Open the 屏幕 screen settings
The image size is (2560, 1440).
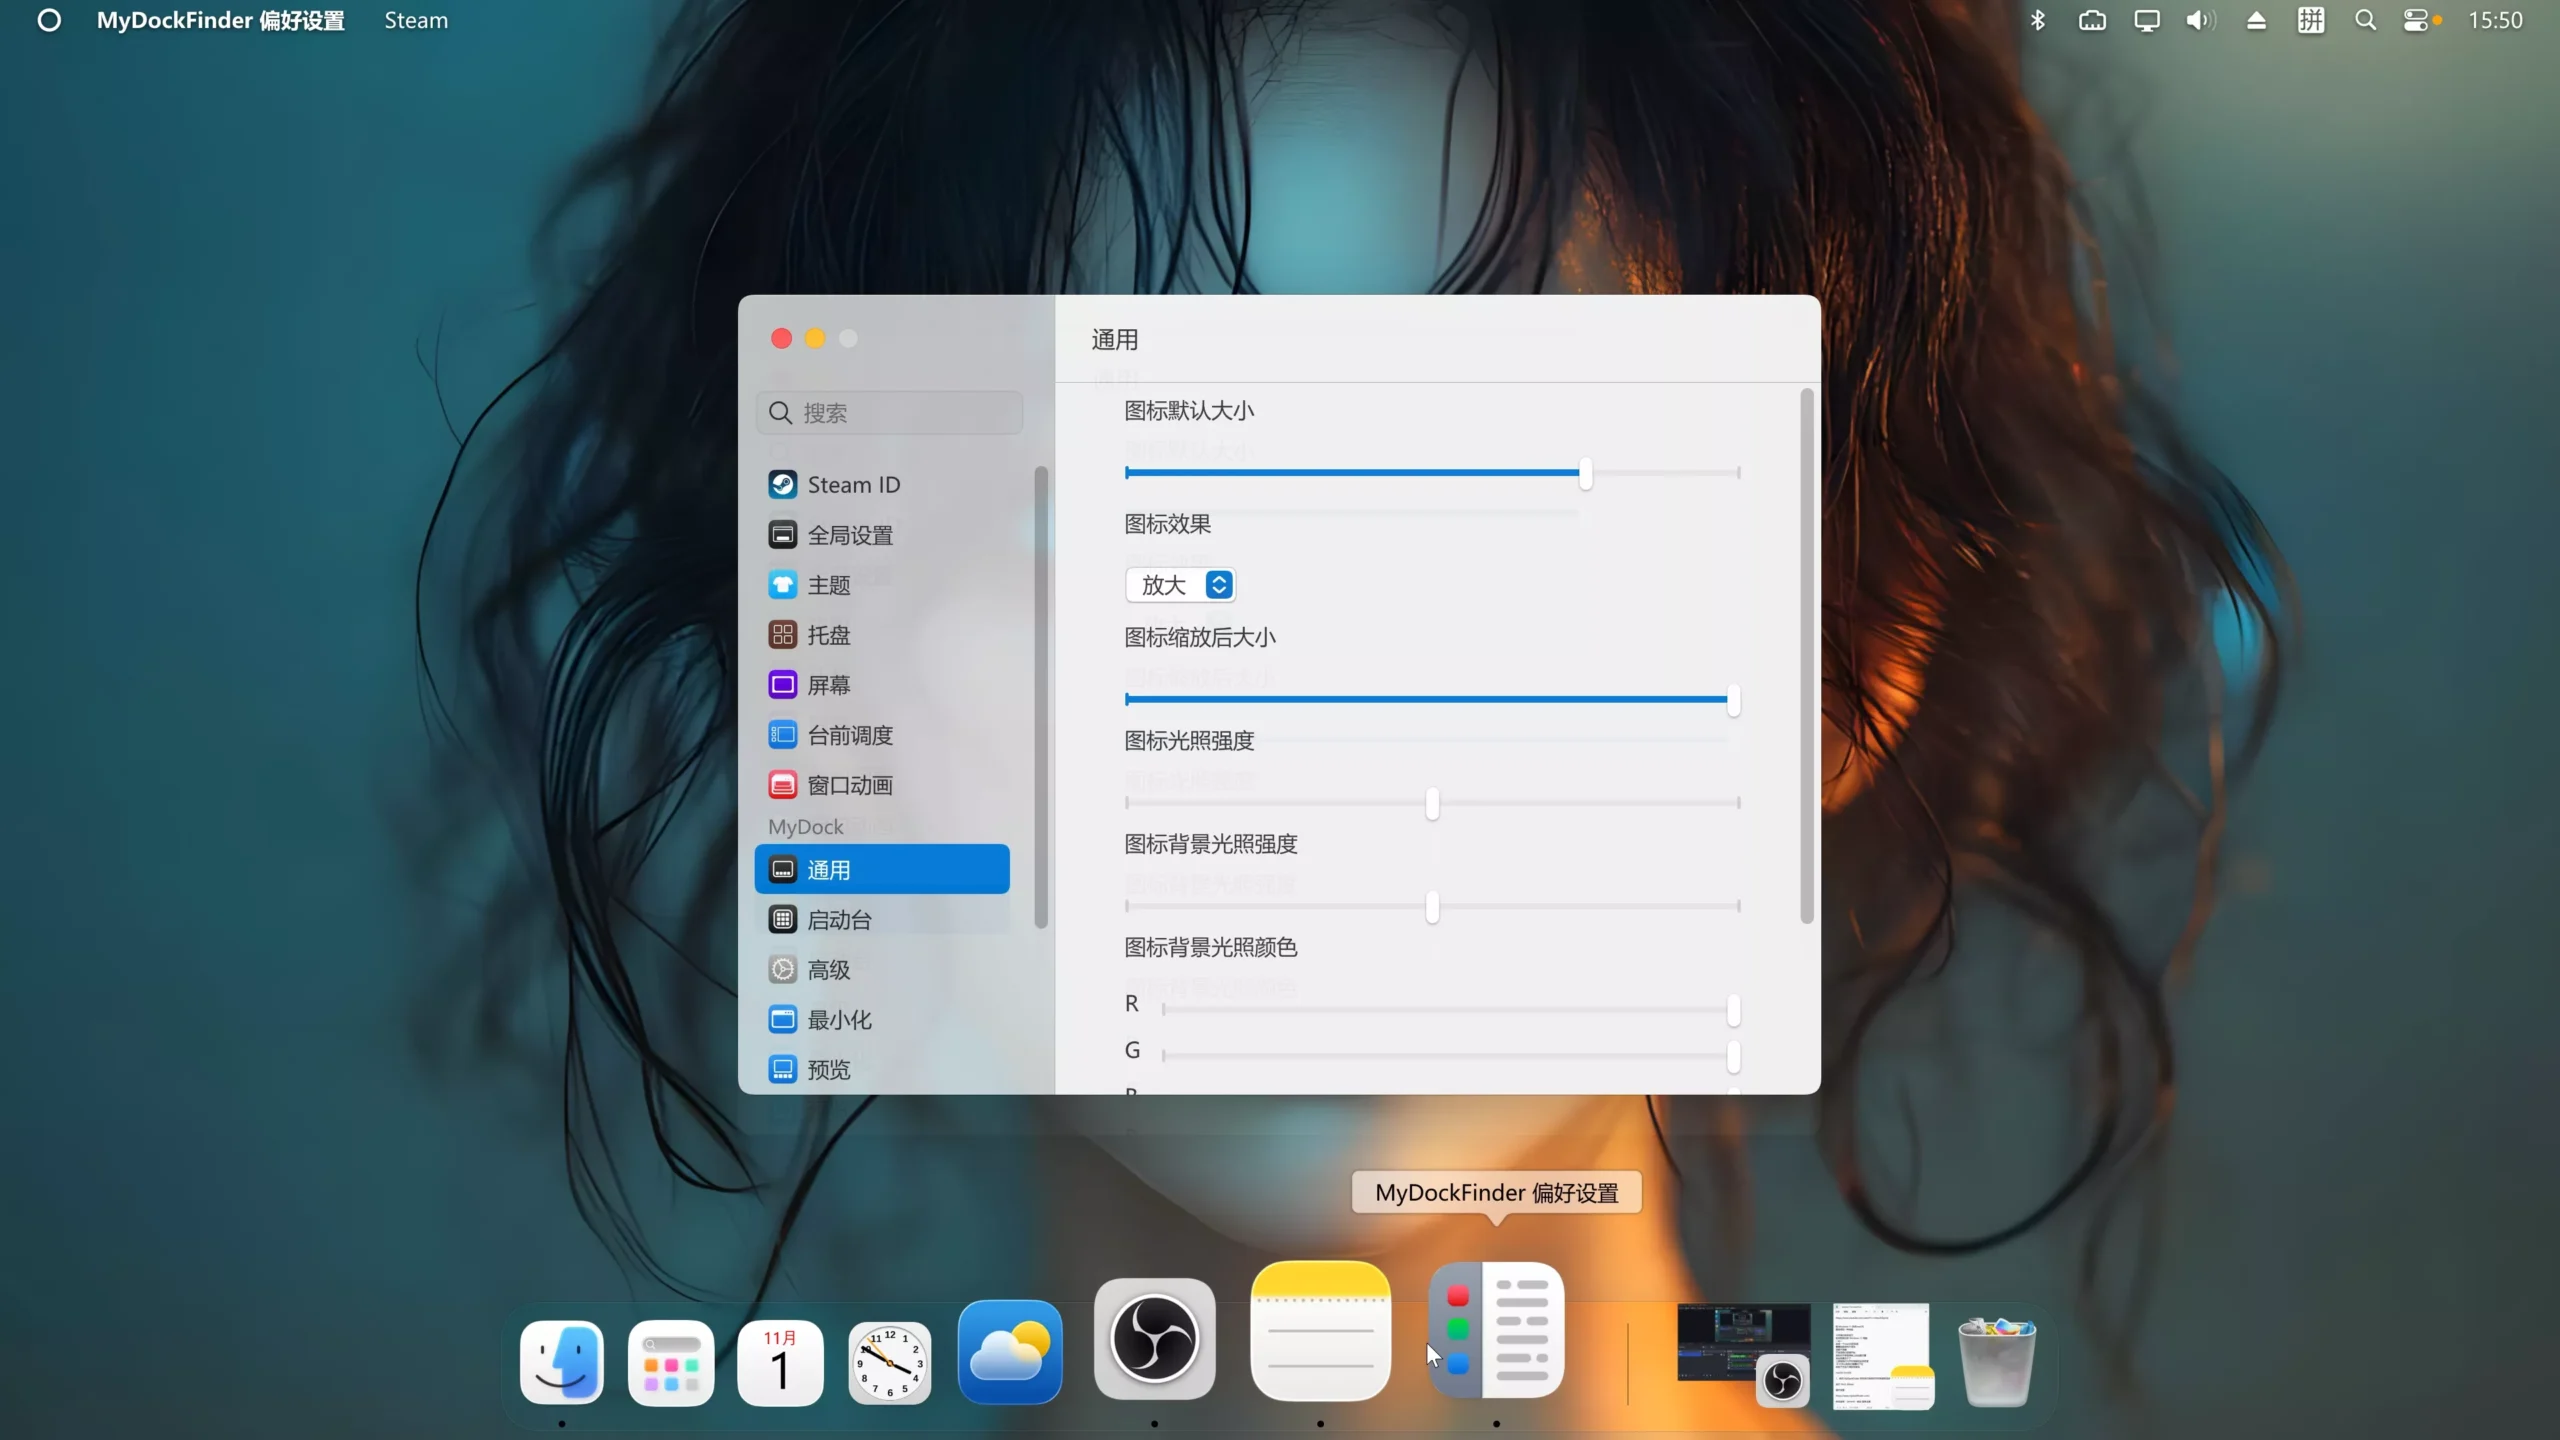coord(829,684)
